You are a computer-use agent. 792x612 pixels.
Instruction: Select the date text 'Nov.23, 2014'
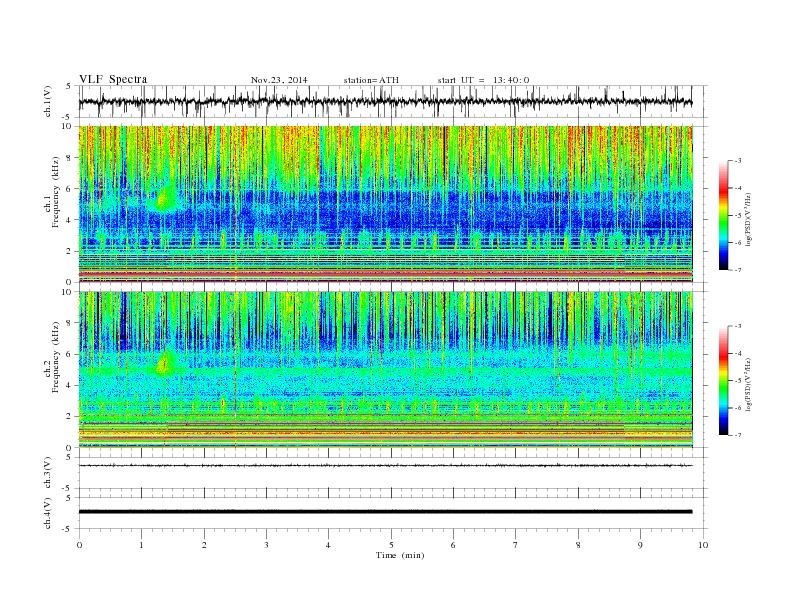[279, 80]
